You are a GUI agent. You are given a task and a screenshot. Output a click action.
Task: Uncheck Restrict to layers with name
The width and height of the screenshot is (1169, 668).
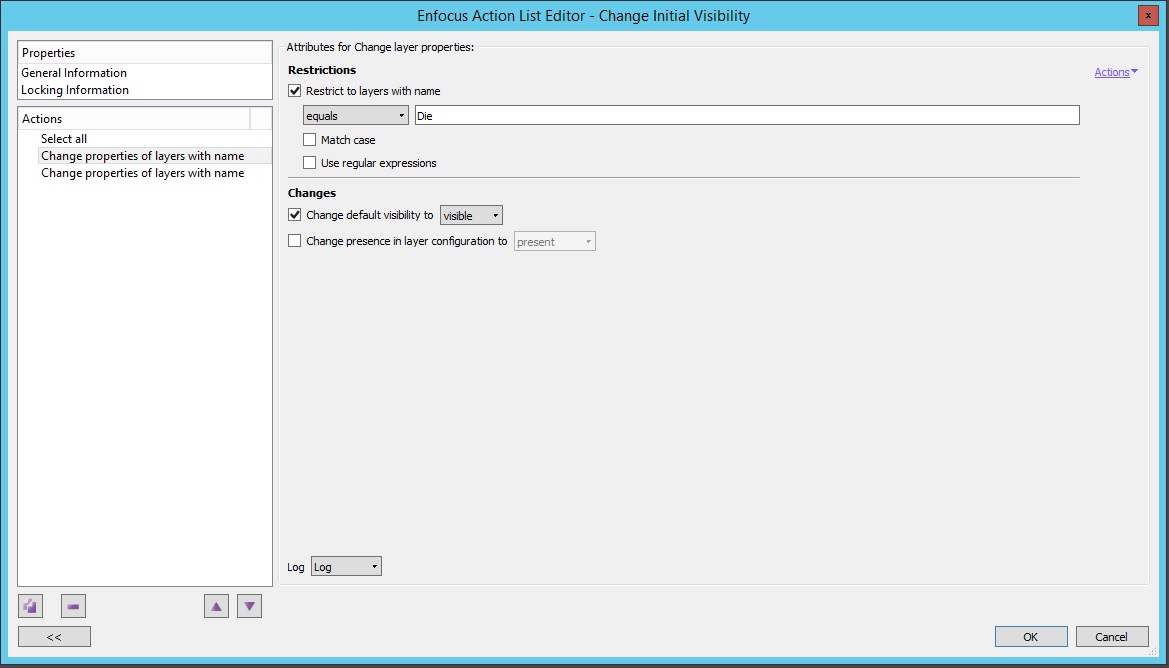[294, 91]
